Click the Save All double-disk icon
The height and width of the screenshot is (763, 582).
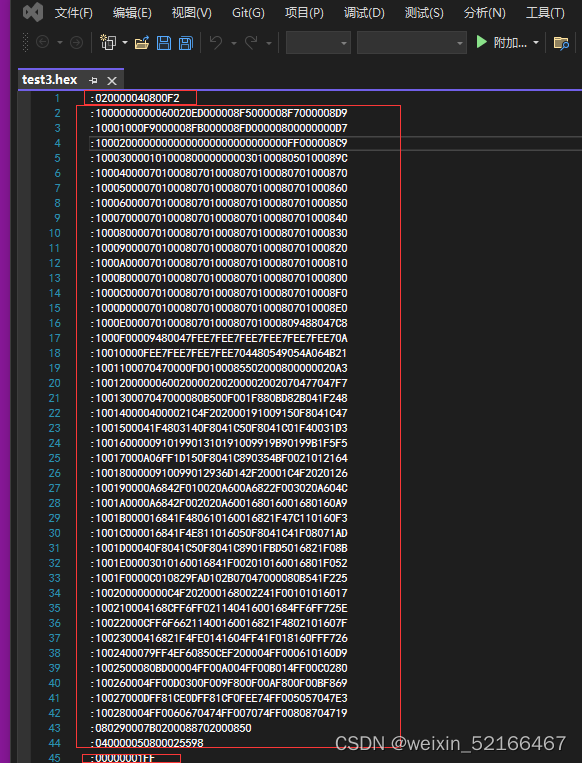tap(185, 43)
